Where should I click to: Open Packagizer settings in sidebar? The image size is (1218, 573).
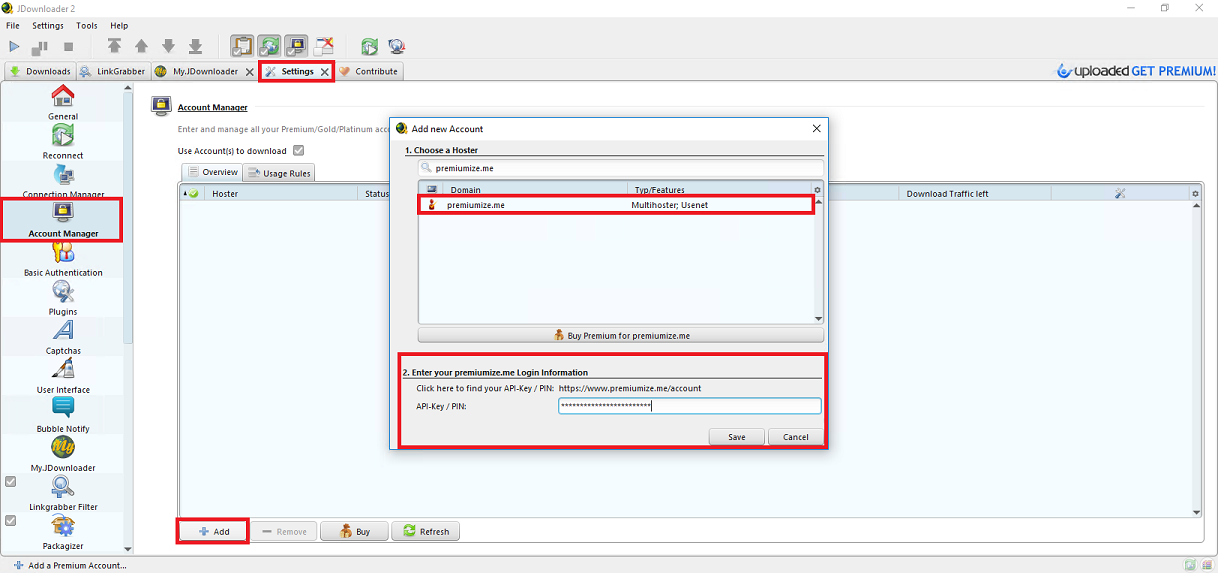click(62, 532)
